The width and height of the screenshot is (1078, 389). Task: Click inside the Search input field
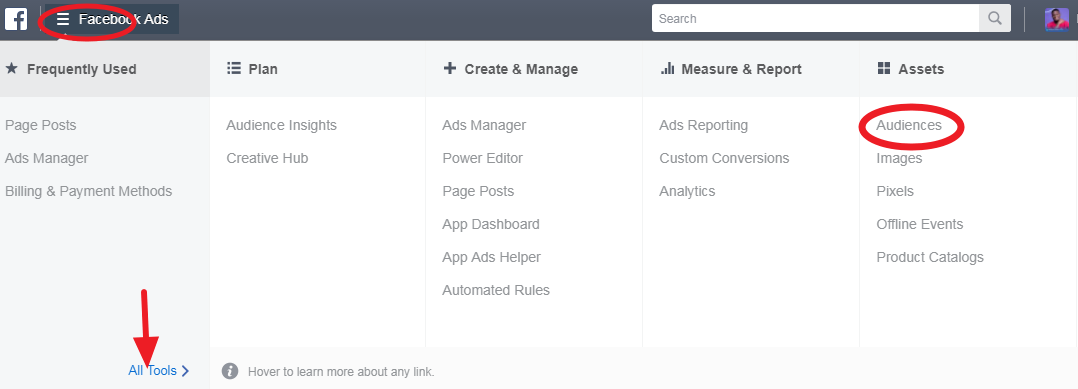tap(815, 19)
